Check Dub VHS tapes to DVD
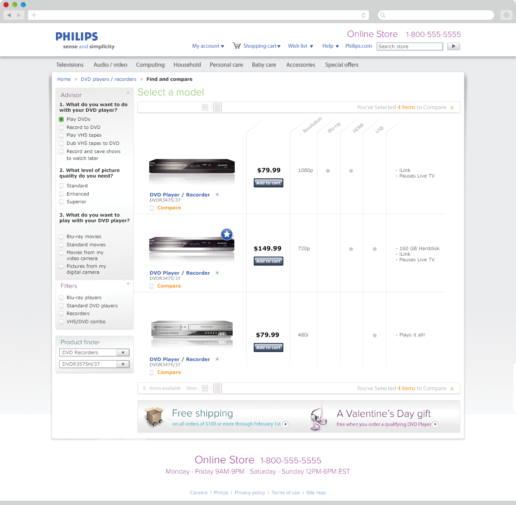Viewport: 516px width, 505px height. pos(61,143)
